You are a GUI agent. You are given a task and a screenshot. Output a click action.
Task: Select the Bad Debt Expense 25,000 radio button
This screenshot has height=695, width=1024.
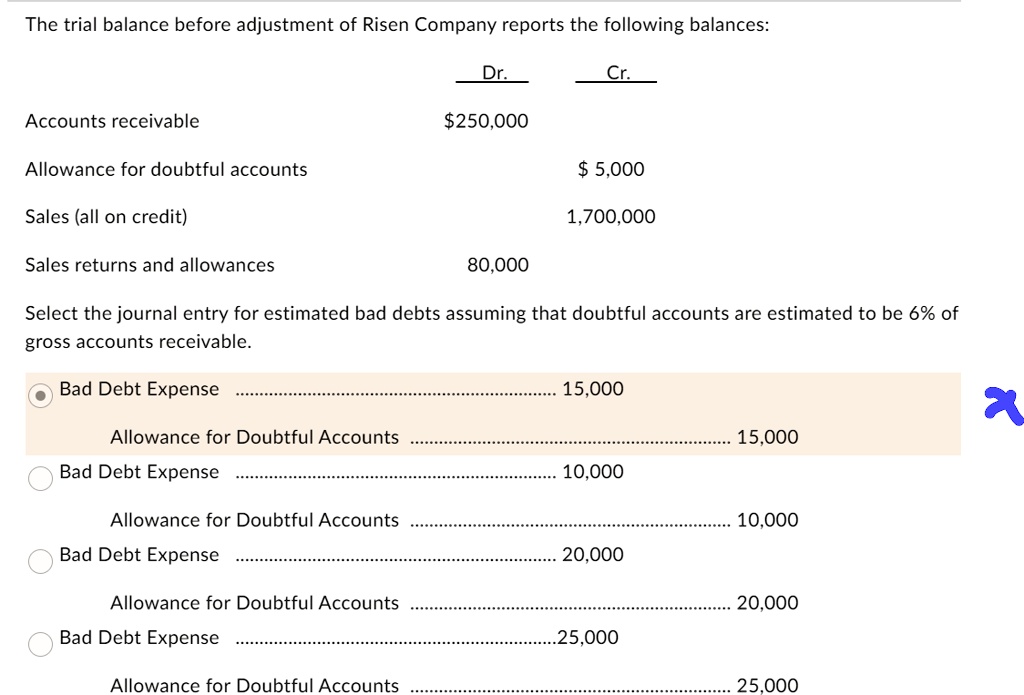40,644
